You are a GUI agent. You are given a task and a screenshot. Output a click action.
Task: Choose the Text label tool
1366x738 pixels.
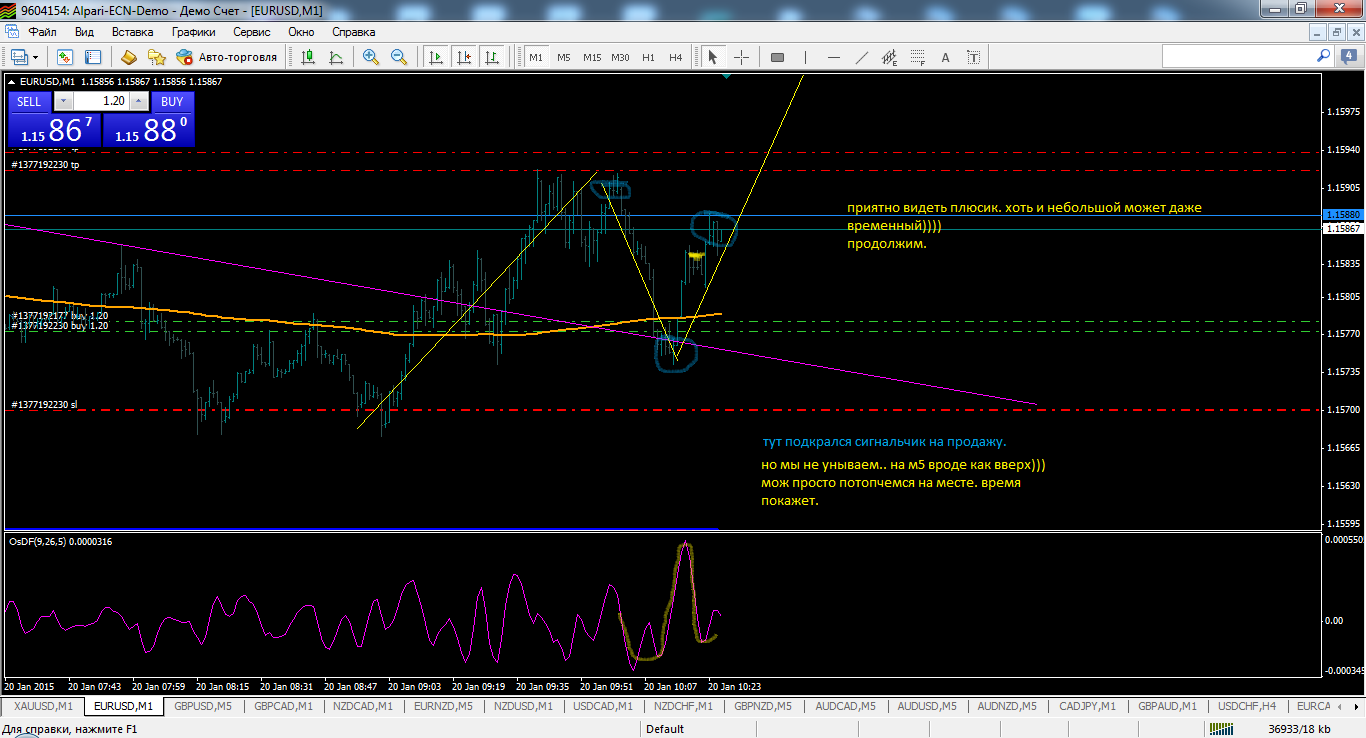tap(945, 57)
